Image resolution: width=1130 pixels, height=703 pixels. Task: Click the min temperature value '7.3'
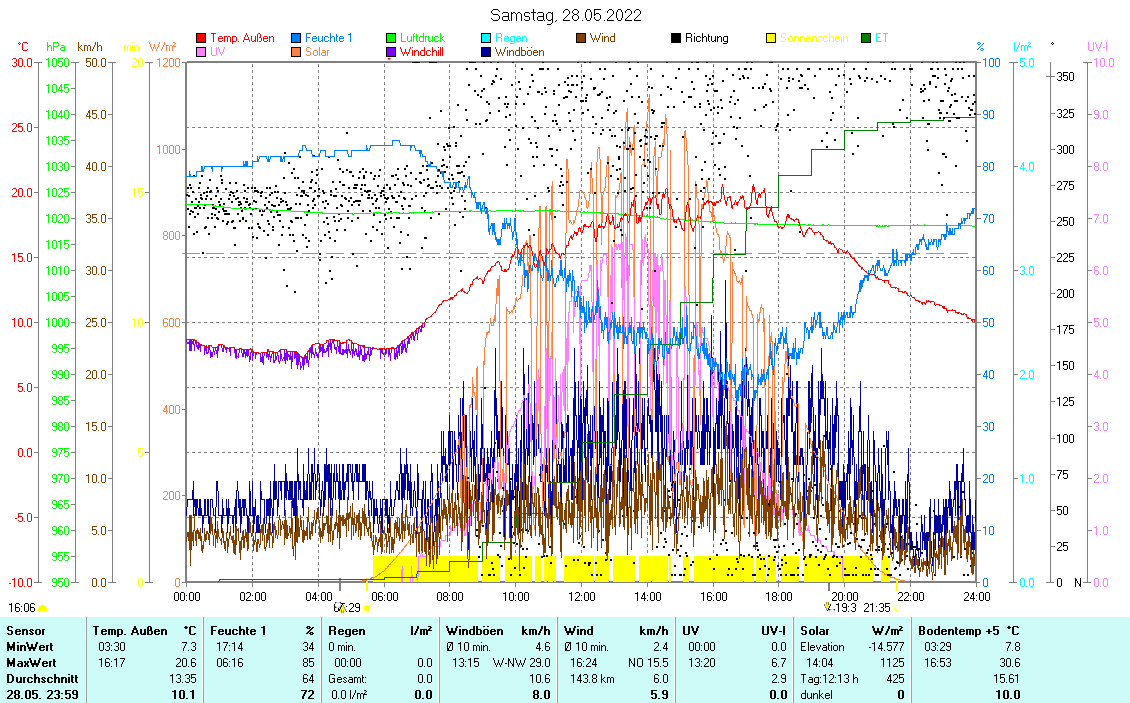tap(189, 647)
